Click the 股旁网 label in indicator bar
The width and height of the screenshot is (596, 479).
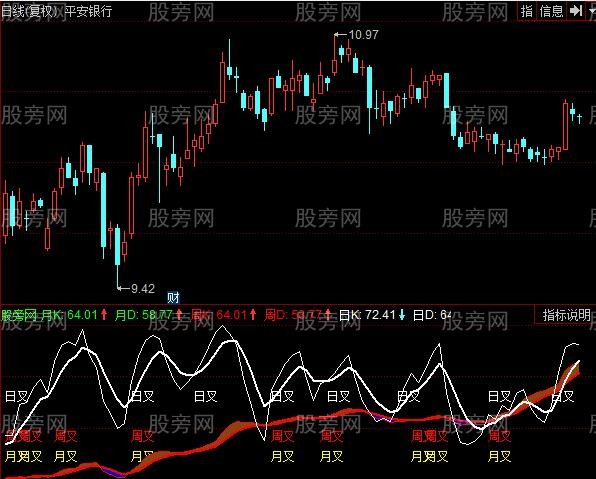[19, 315]
